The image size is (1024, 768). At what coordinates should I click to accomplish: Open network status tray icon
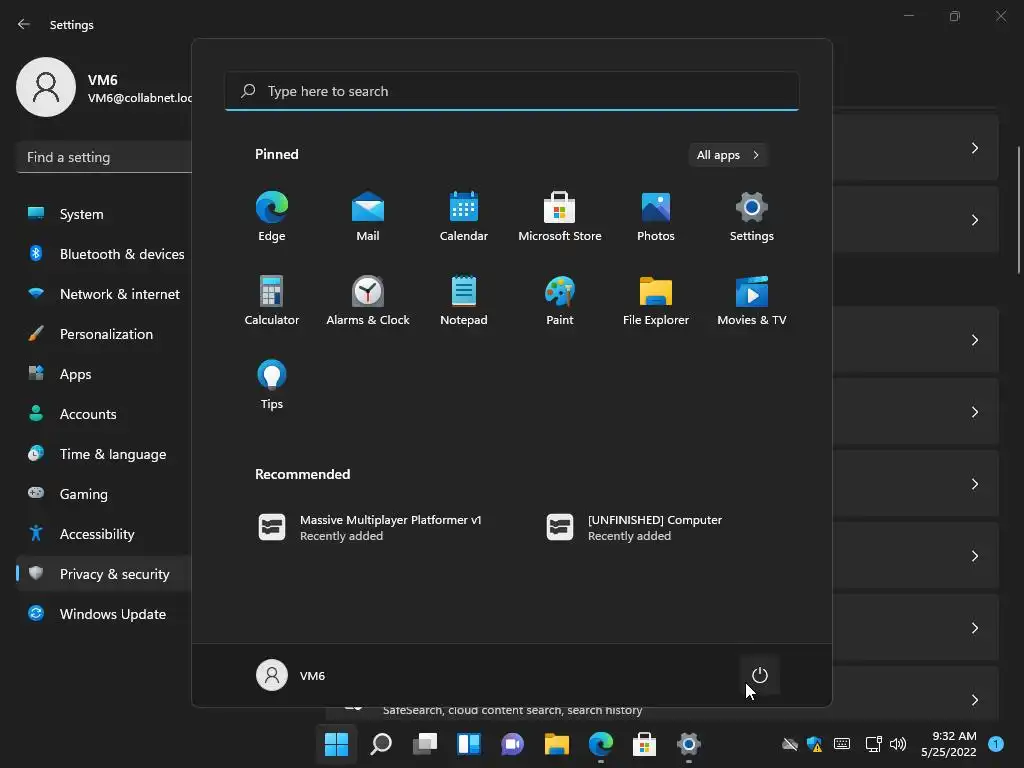click(873, 744)
